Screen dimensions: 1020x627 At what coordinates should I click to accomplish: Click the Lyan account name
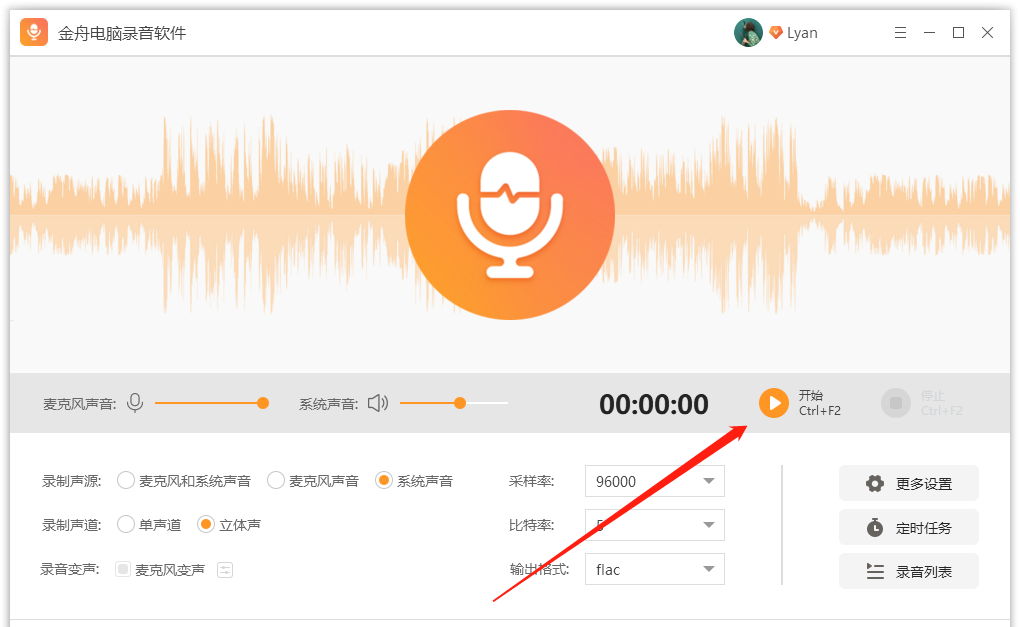coord(802,32)
